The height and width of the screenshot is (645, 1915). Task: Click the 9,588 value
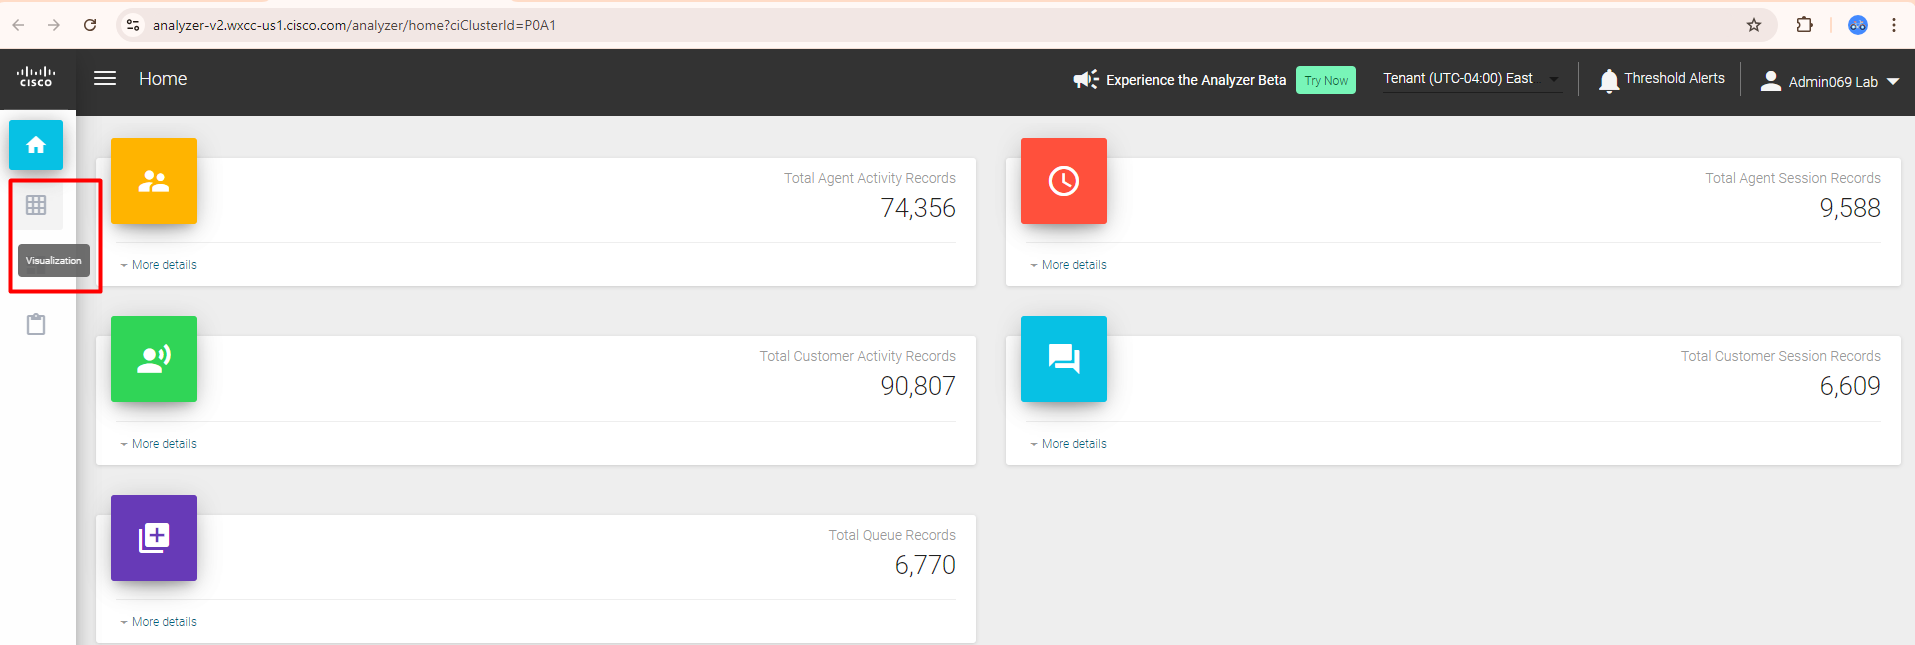pos(1850,208)
